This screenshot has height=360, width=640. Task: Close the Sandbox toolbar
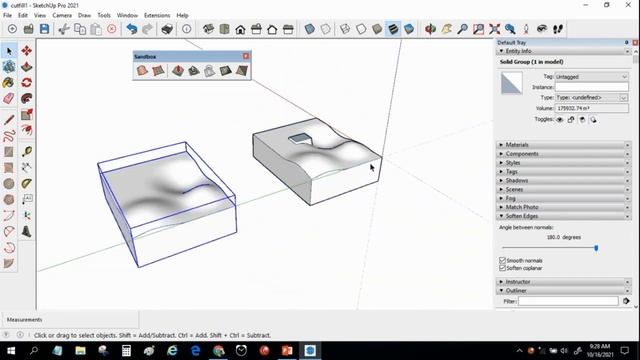click(x=246, y=56)
